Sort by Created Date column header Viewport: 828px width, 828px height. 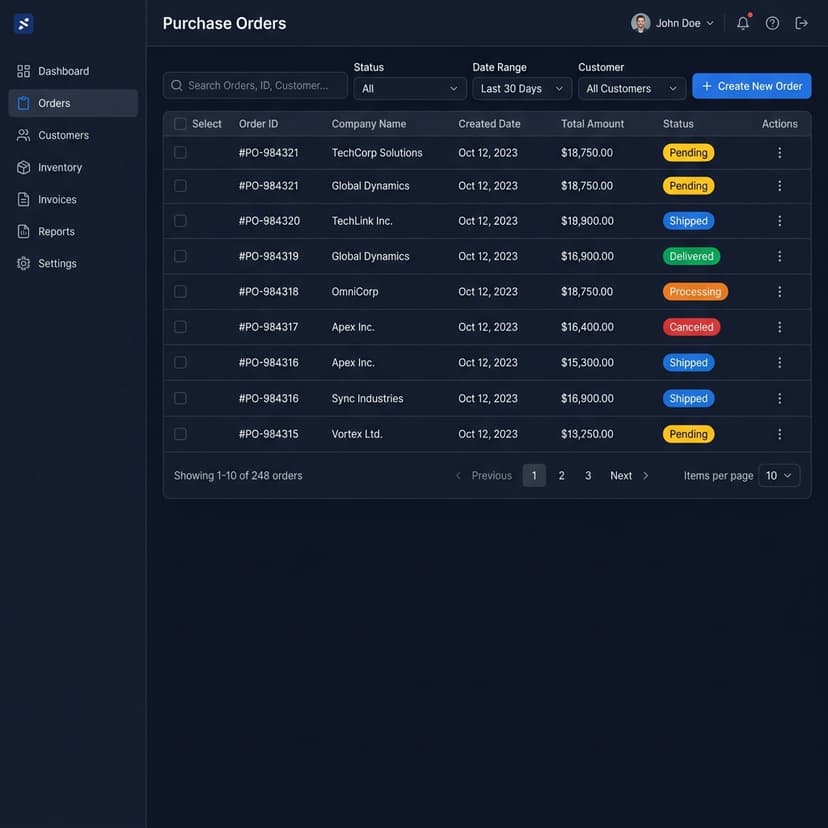tap(489, 124)
